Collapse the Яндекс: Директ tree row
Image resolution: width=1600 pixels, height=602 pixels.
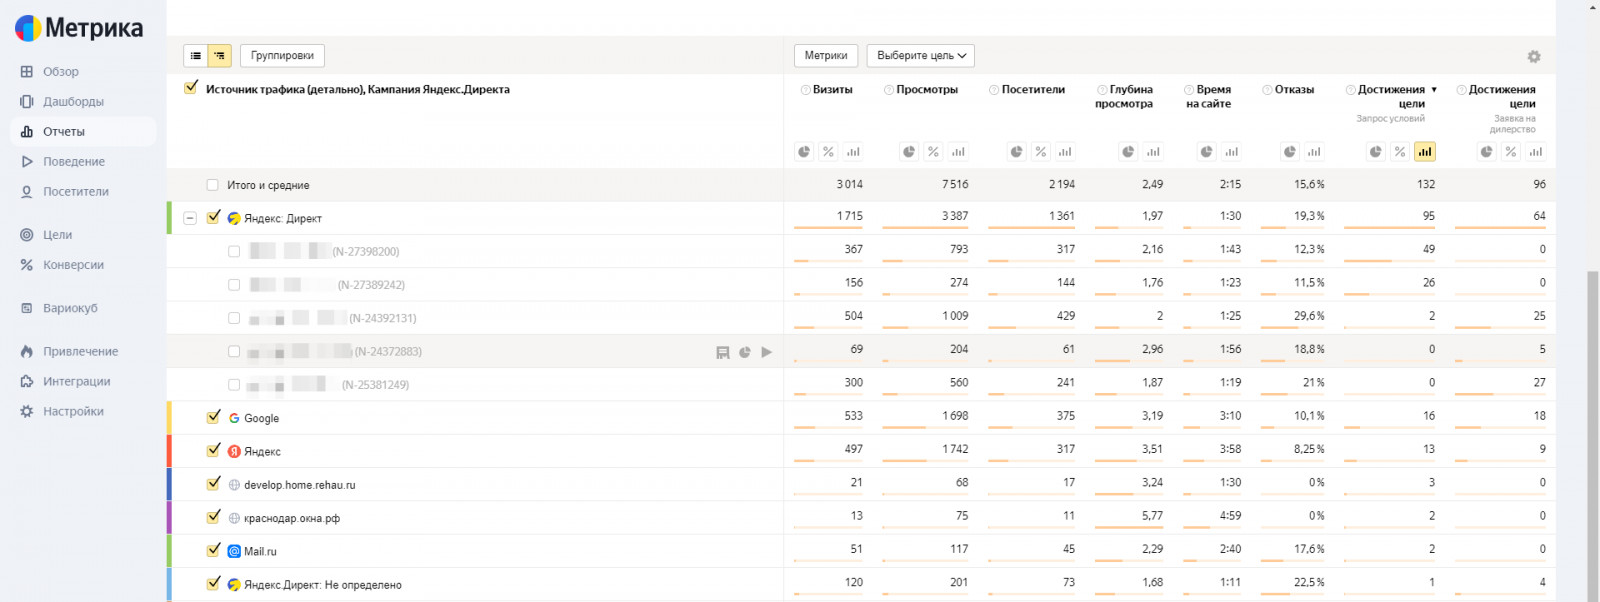pos(190,218)
